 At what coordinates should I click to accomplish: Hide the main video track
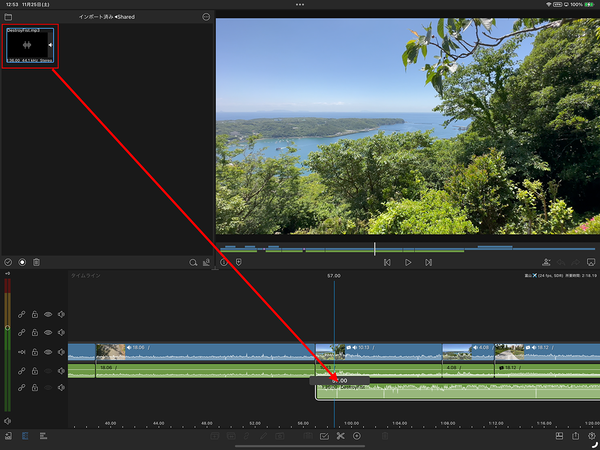pos(48,352)
